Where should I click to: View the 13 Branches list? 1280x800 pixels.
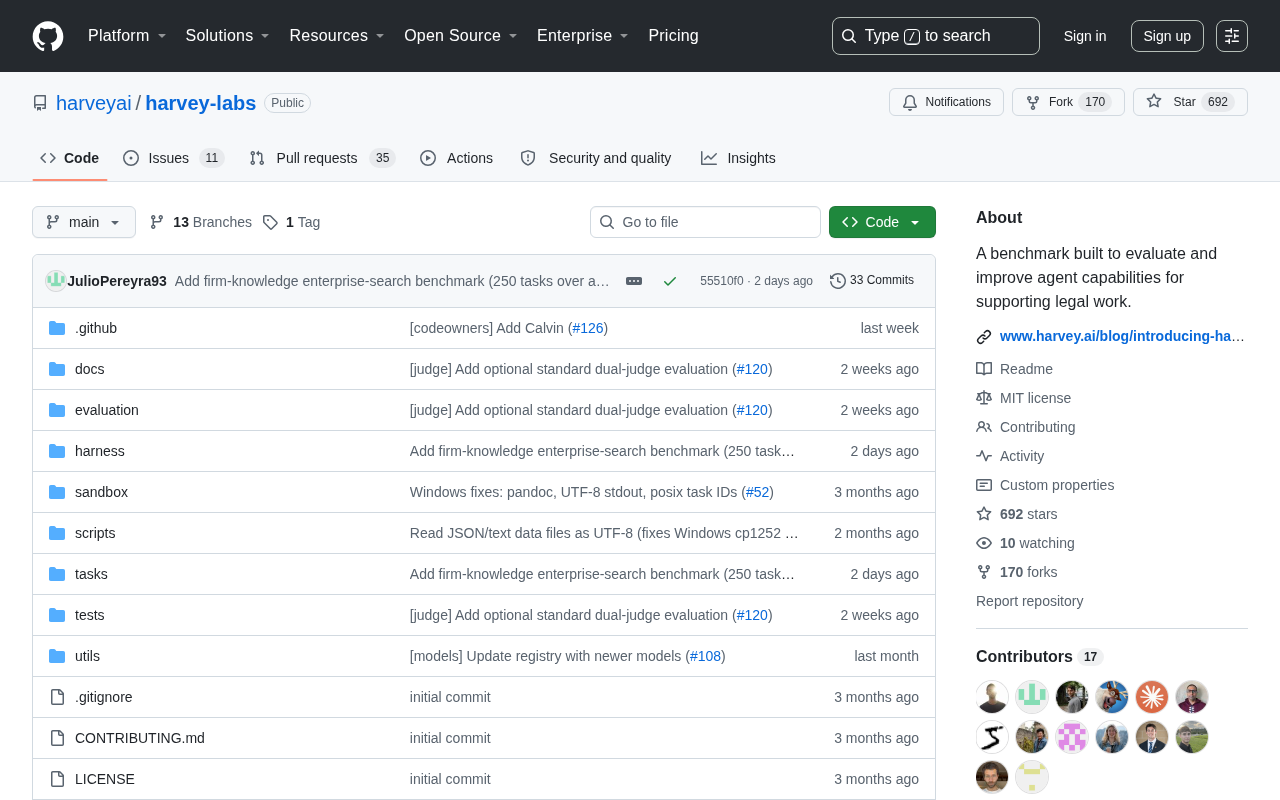click(x=201, y=222)
